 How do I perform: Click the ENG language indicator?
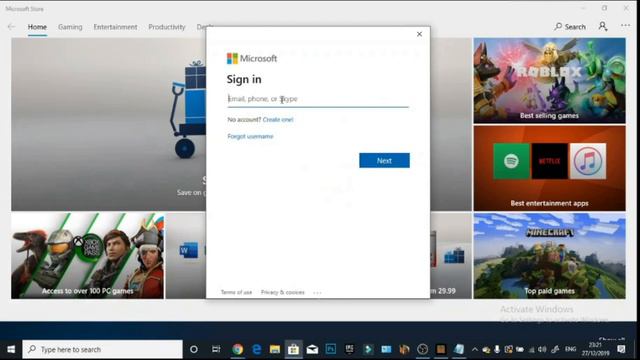coord(571,349)
